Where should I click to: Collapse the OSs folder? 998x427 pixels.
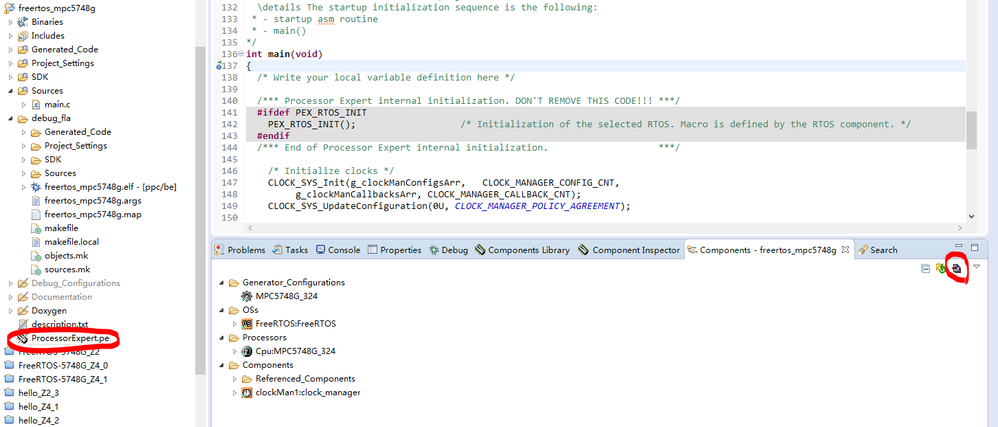pyautogui.click(x=221, y=310)
